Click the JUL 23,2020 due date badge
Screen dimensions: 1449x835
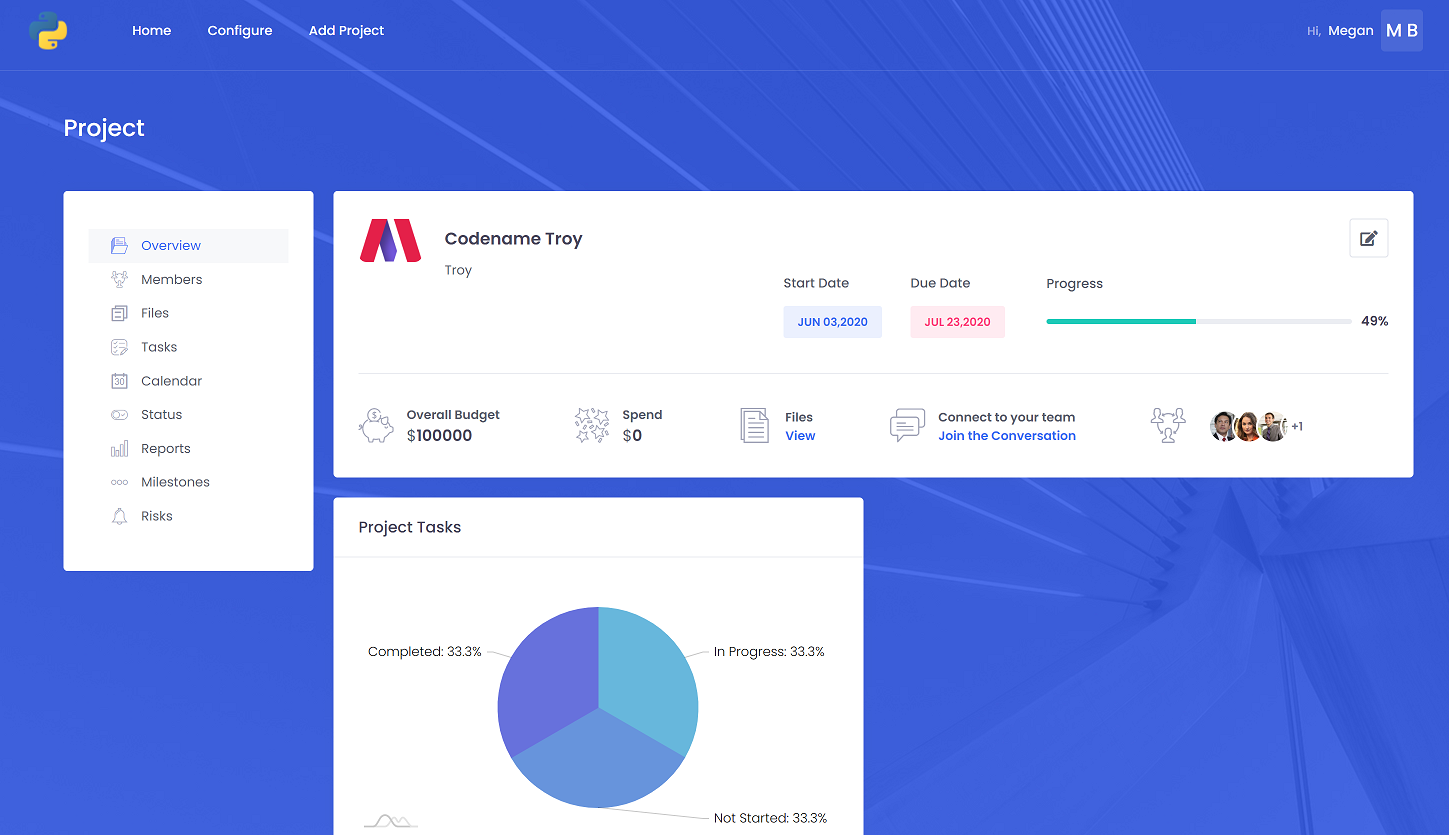pos(958,322)
